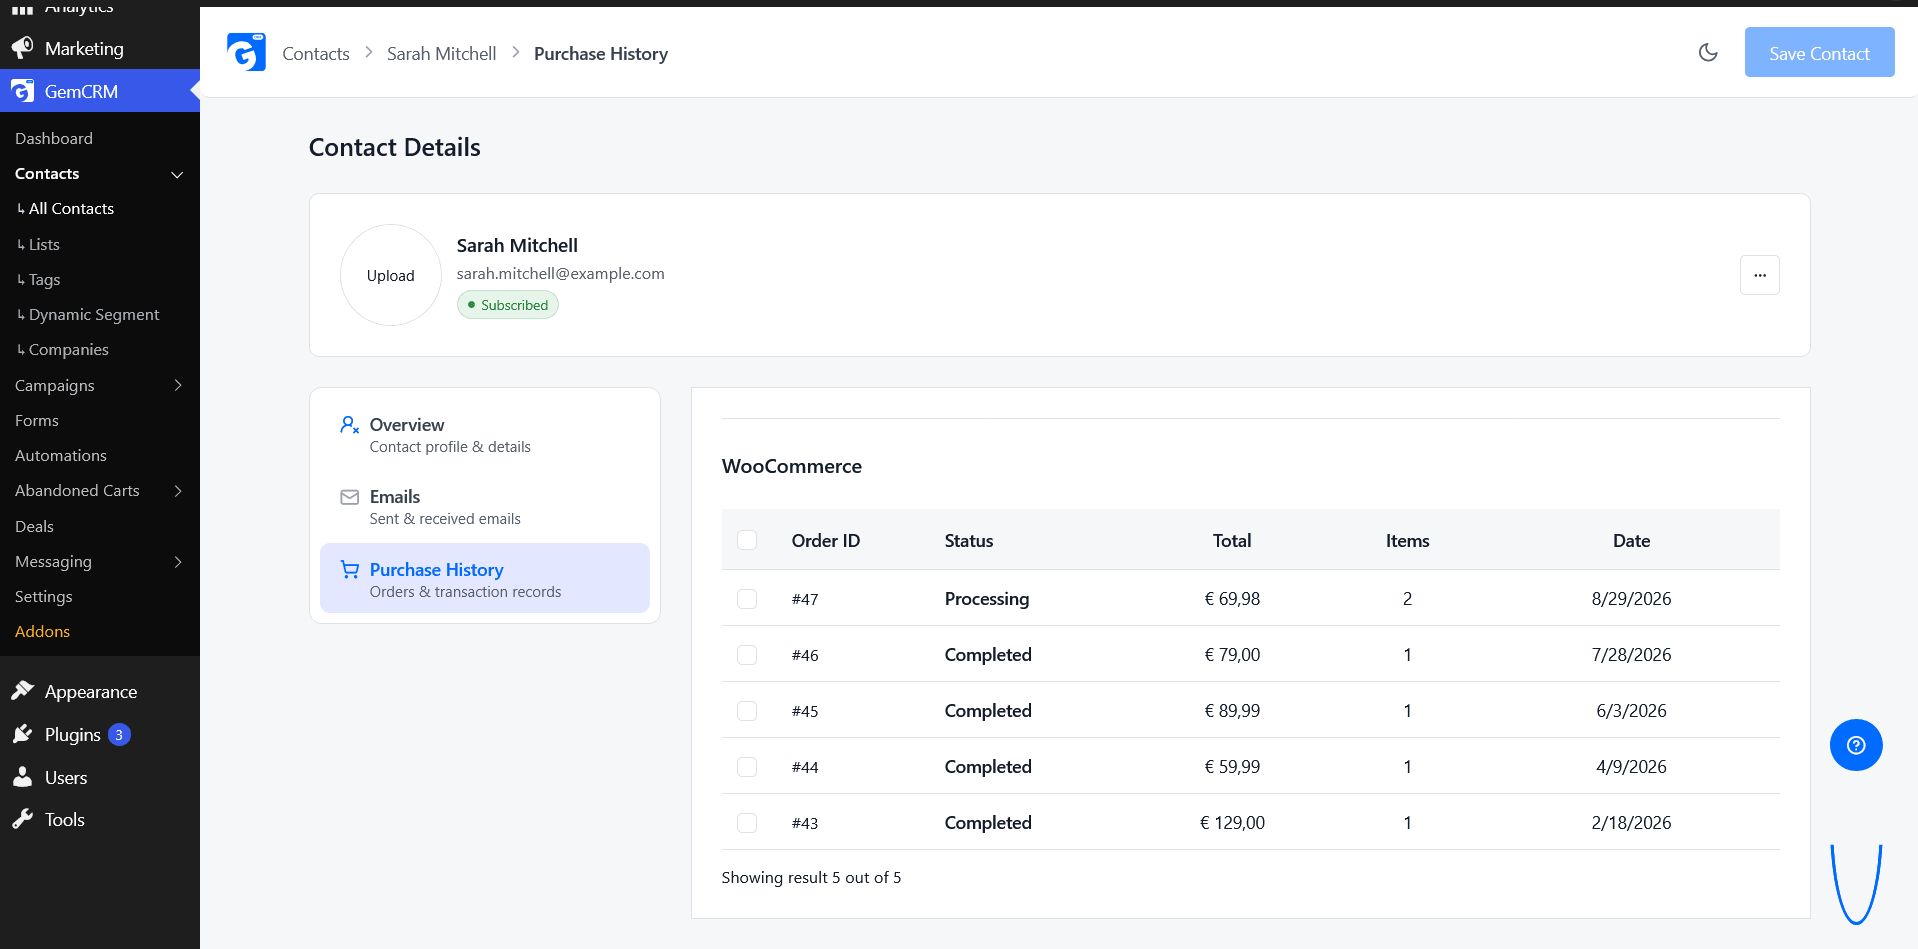Click the Plugins plug icon
This screenshot has height=949, width=1918.
point(22,734)
